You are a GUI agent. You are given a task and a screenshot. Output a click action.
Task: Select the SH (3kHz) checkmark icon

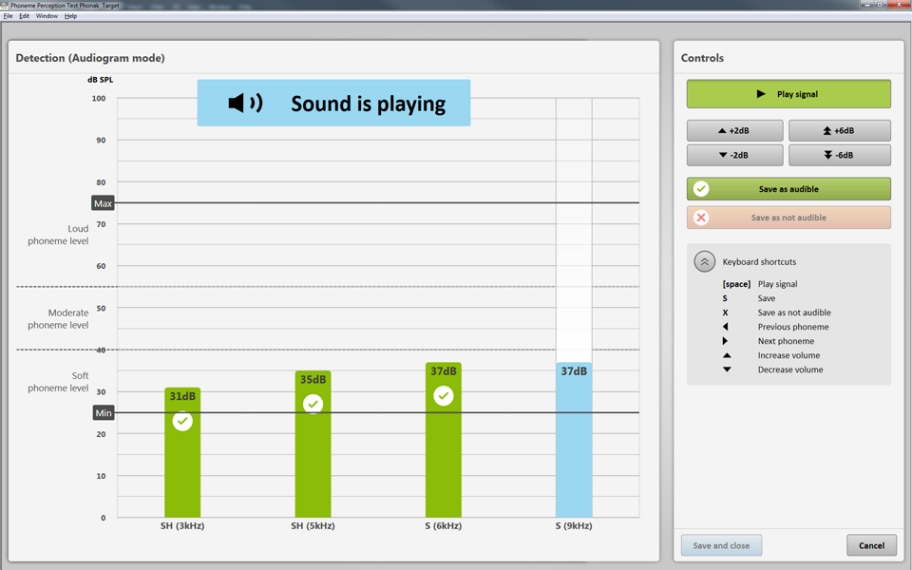click(x=182, y=421)
